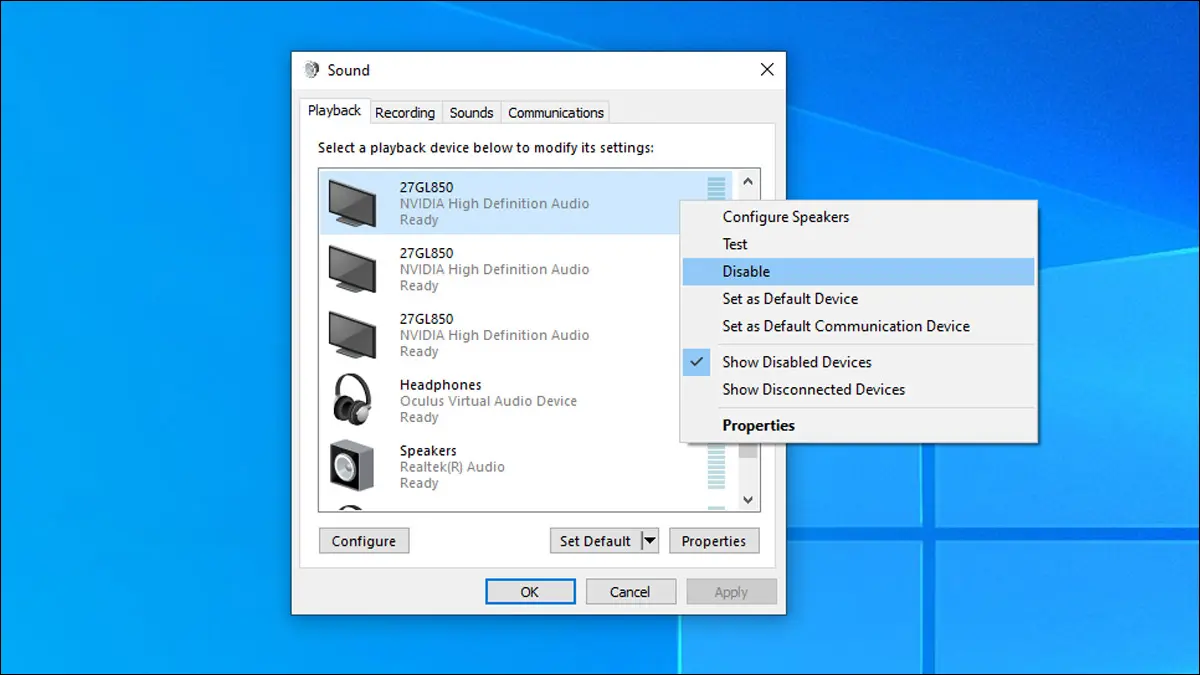Click the Properties button below the list

[x=714, y=541]
